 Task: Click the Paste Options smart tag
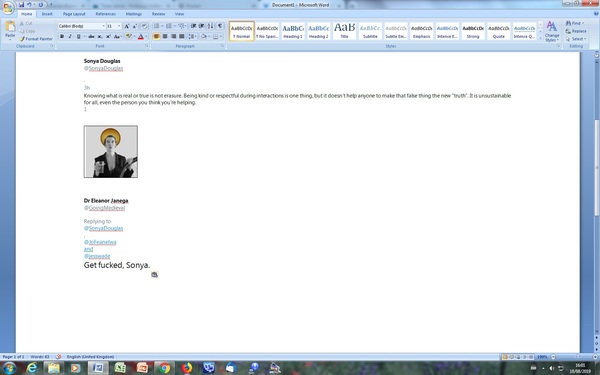[x=154, y=274]
